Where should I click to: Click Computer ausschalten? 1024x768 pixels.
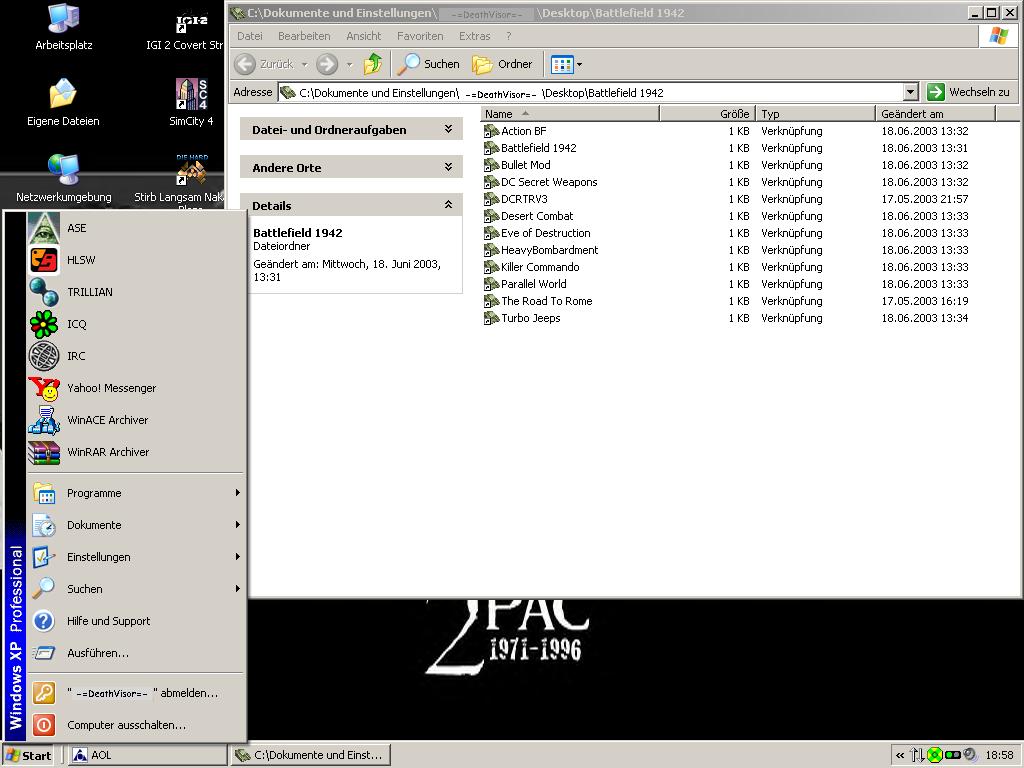click(136, 725)
